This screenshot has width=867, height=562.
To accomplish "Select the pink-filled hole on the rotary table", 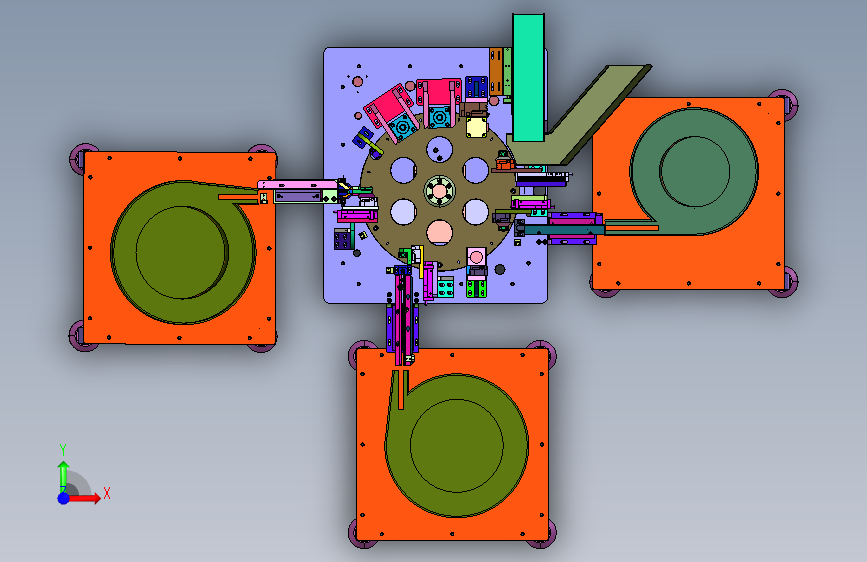I will [440, 232].
